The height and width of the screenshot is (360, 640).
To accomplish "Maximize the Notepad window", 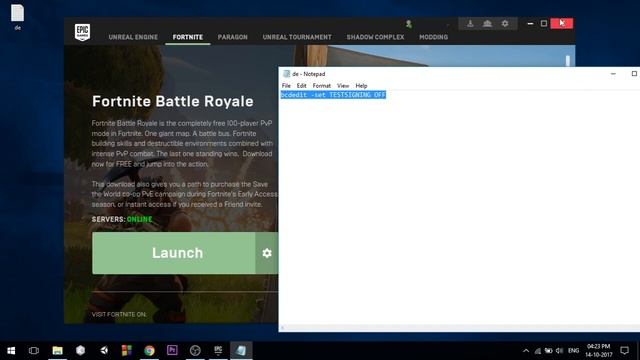I will coord(634,74).
